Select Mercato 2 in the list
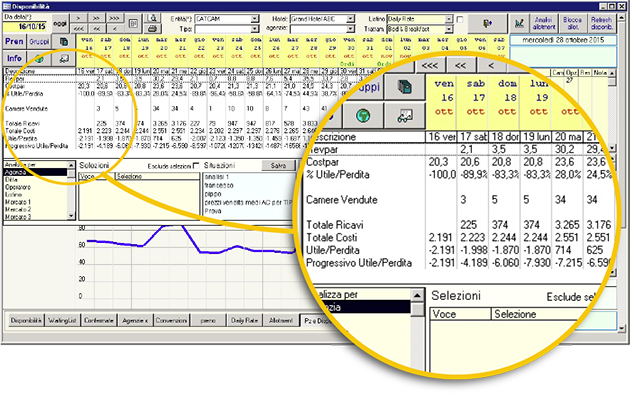 [36, 209]
